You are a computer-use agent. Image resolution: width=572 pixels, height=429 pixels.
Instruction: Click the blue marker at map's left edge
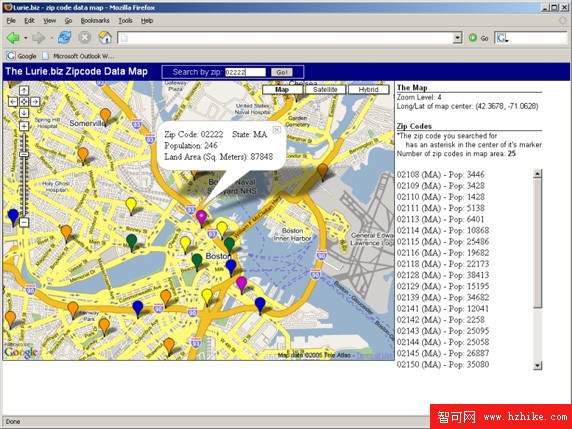[x=13, y=217]
